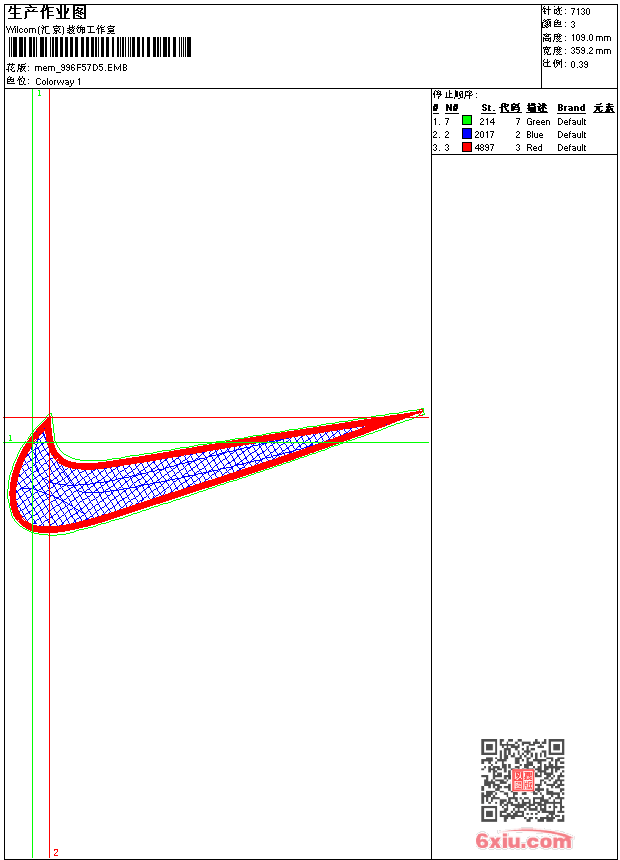Click green guide label 1 on the left edge
Screen dimensions: 620x860
(x=10, y=438)
